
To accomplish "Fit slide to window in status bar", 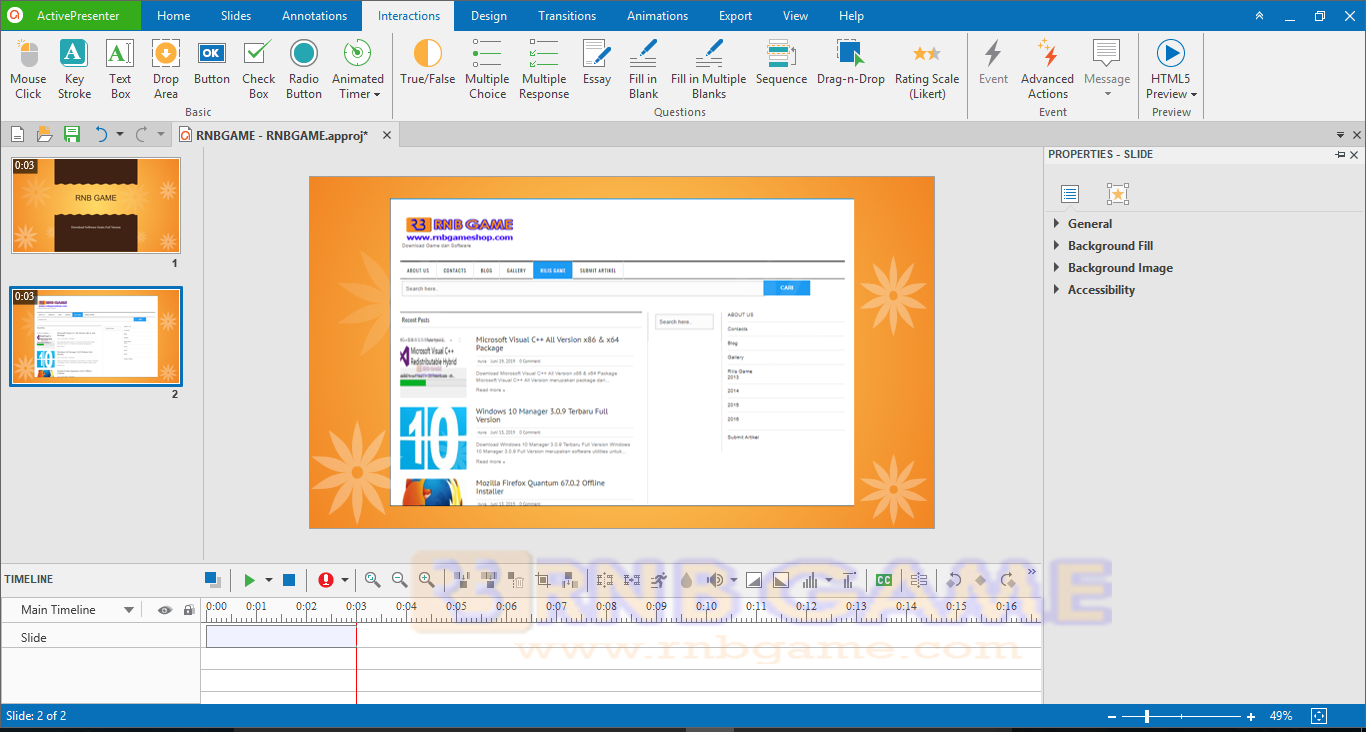I will click(1319, 716).
